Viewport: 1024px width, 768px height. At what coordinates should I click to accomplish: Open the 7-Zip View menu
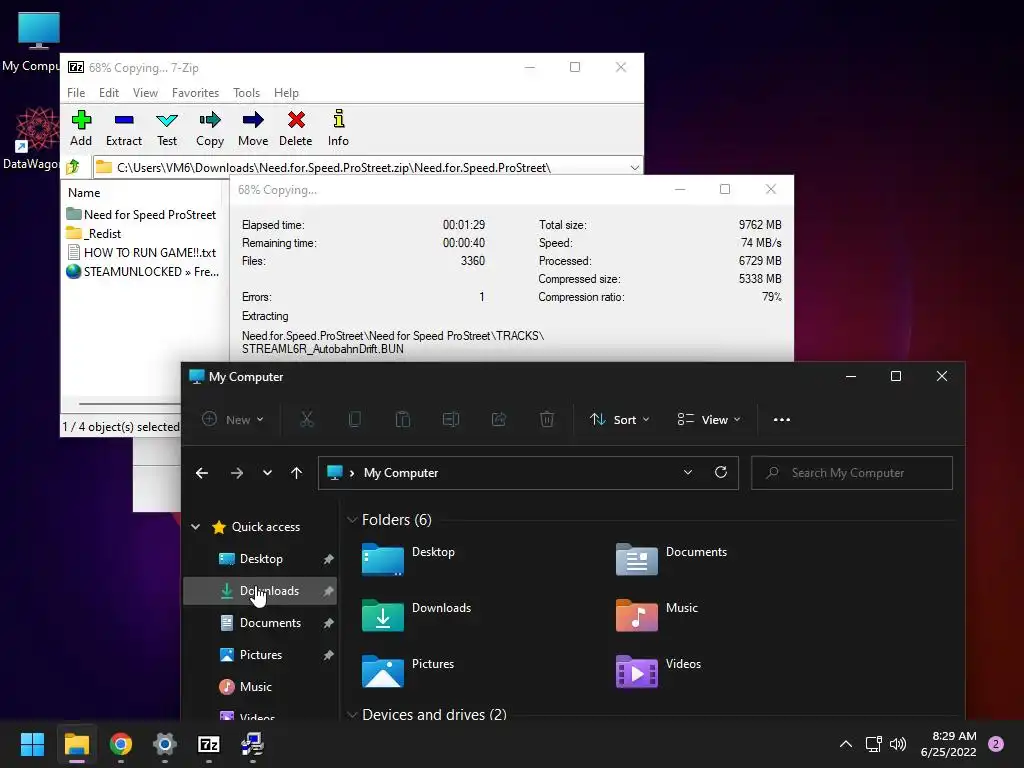tap(145, 93)
